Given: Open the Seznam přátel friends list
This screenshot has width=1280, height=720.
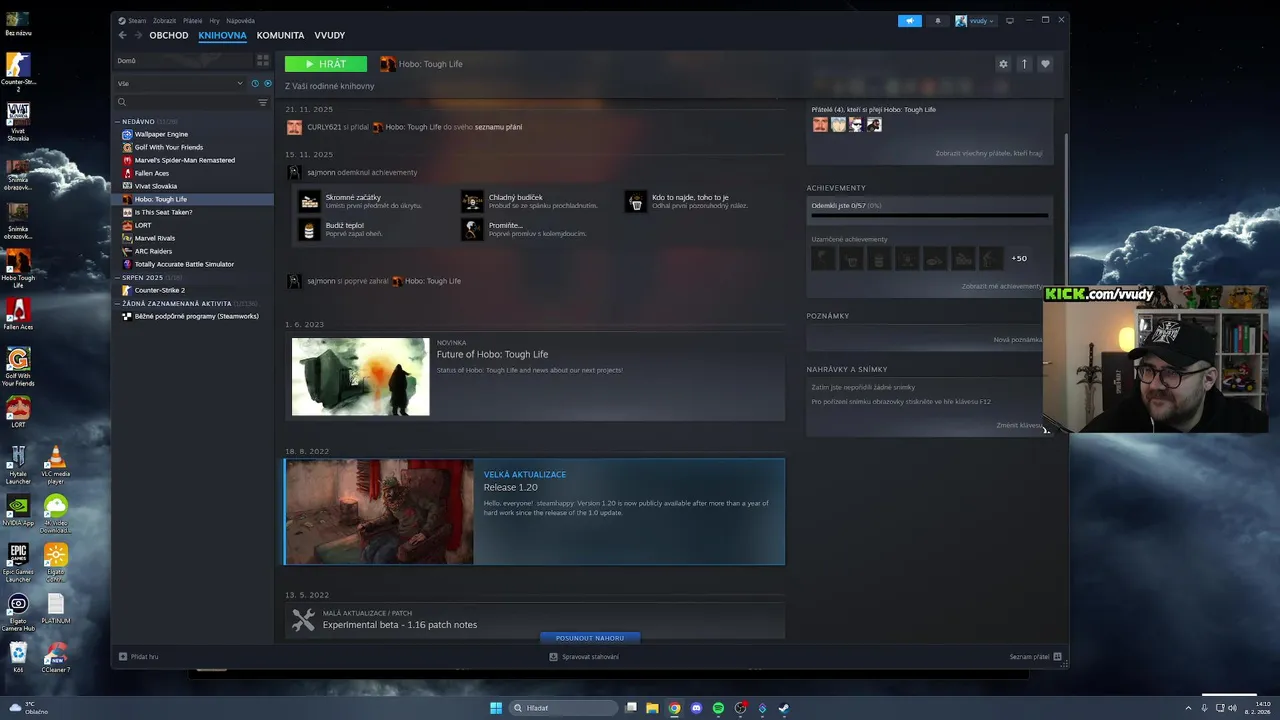Looking at the screenshot, I should point(1035,657).
